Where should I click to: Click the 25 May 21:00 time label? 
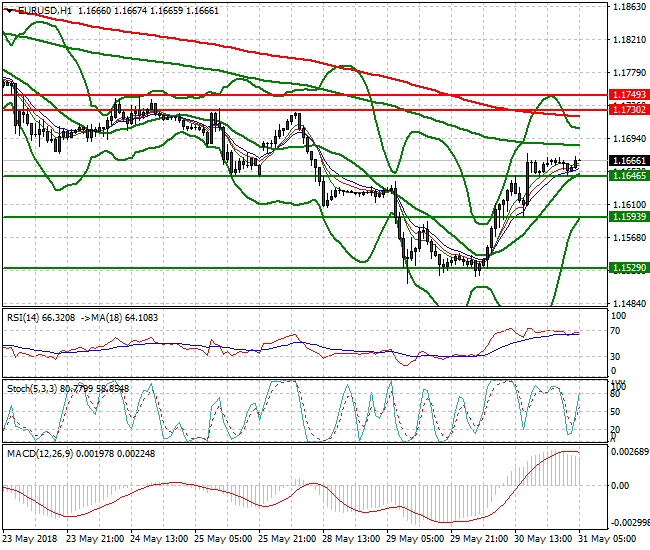click(x=287, y=539)
